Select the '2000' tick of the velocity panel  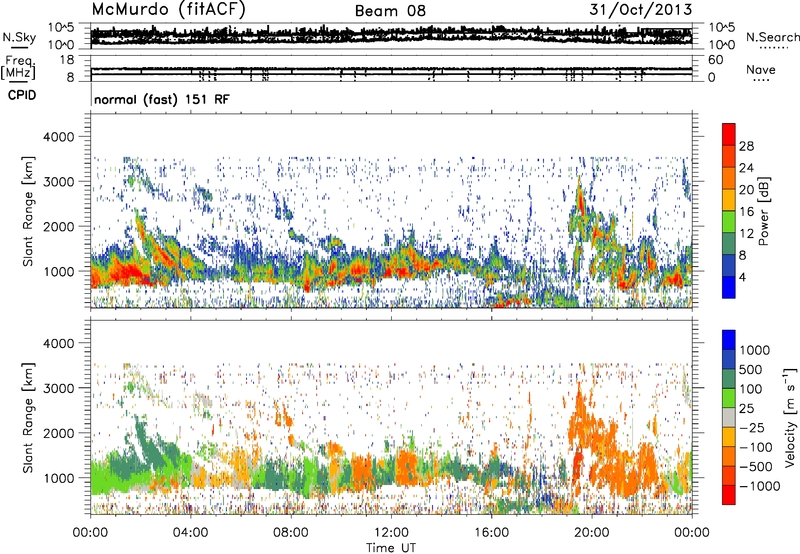(x=58, y=433)
